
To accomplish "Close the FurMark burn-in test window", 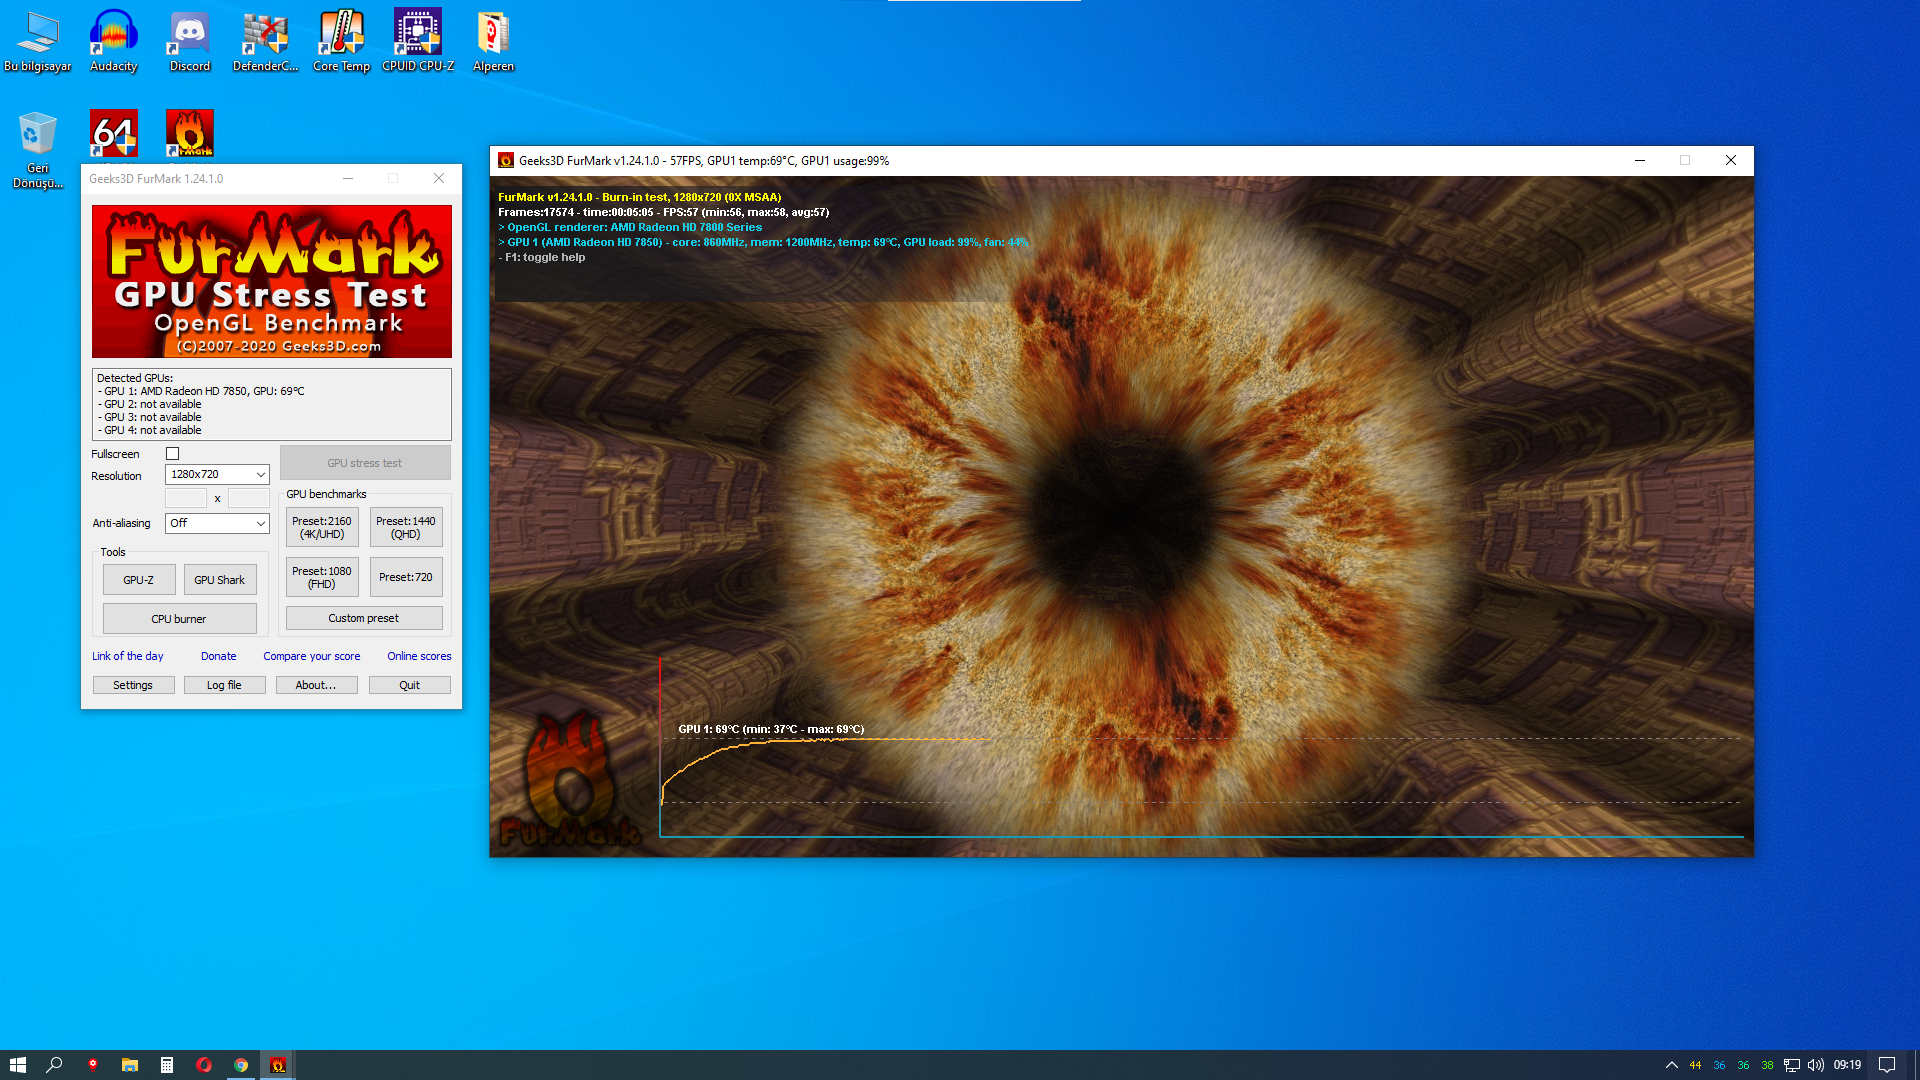I will (x=1731, y=160).
